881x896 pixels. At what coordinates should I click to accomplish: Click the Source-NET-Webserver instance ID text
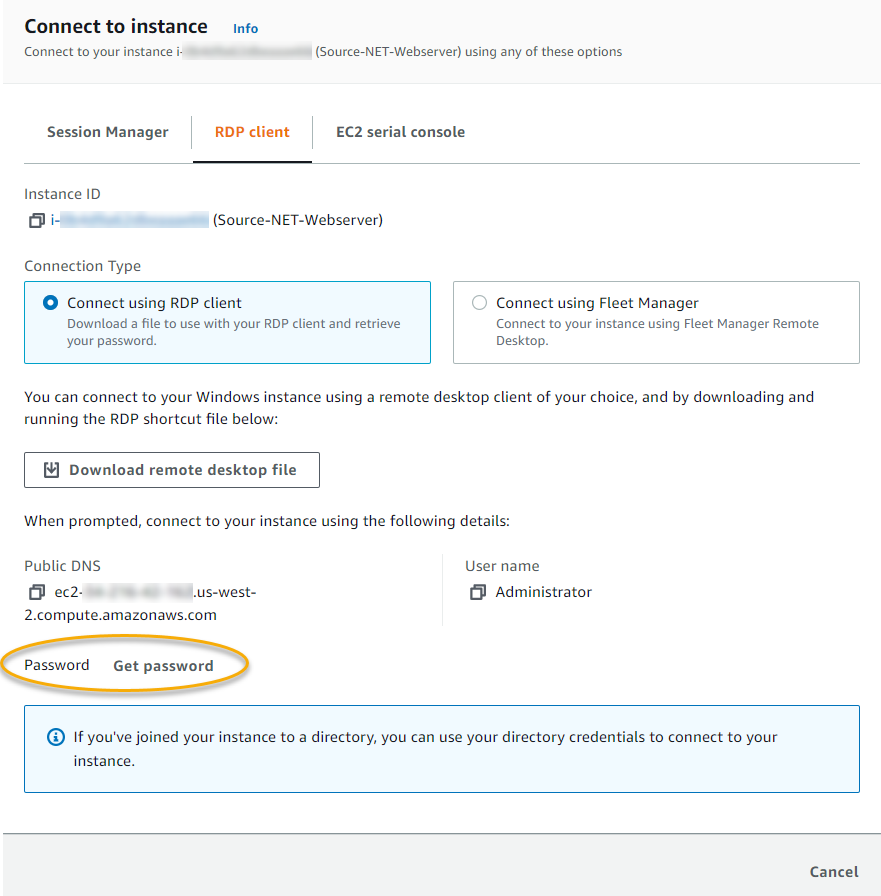pos(297,220)
